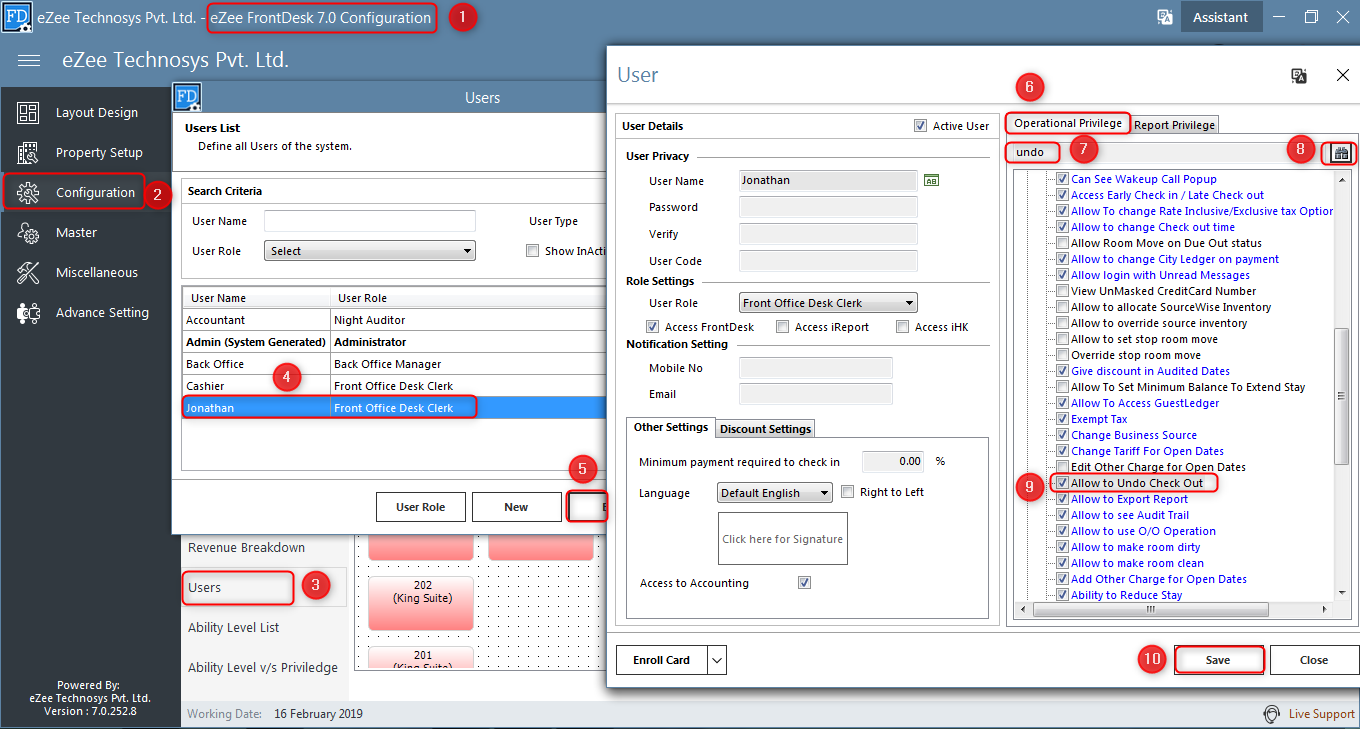Click the search binoculars icon in privileges
This screenshot has height=729, width=1360.
pos(1341,152)
